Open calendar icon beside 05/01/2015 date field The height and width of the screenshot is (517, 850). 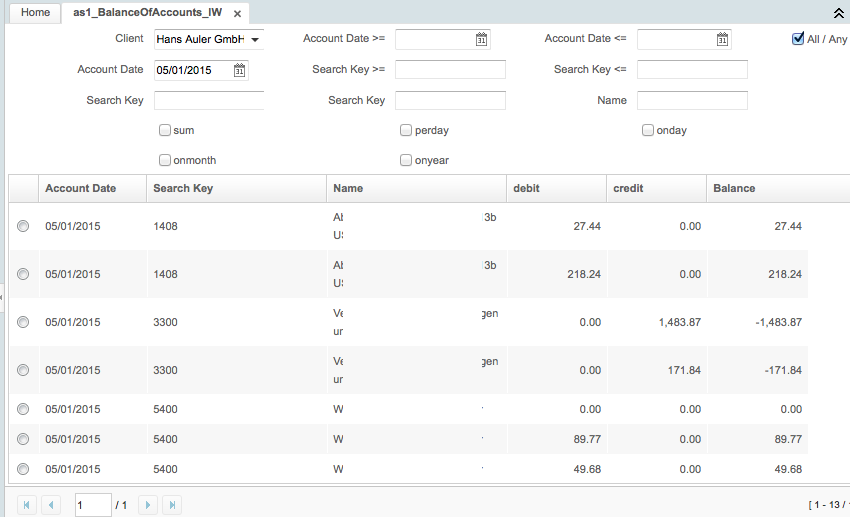pos(239,70)
